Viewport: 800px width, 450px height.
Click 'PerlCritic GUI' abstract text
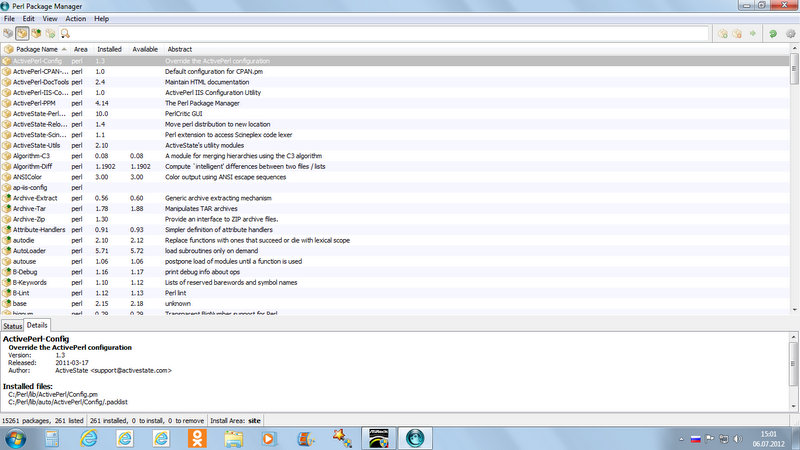(x=184, y=114)
